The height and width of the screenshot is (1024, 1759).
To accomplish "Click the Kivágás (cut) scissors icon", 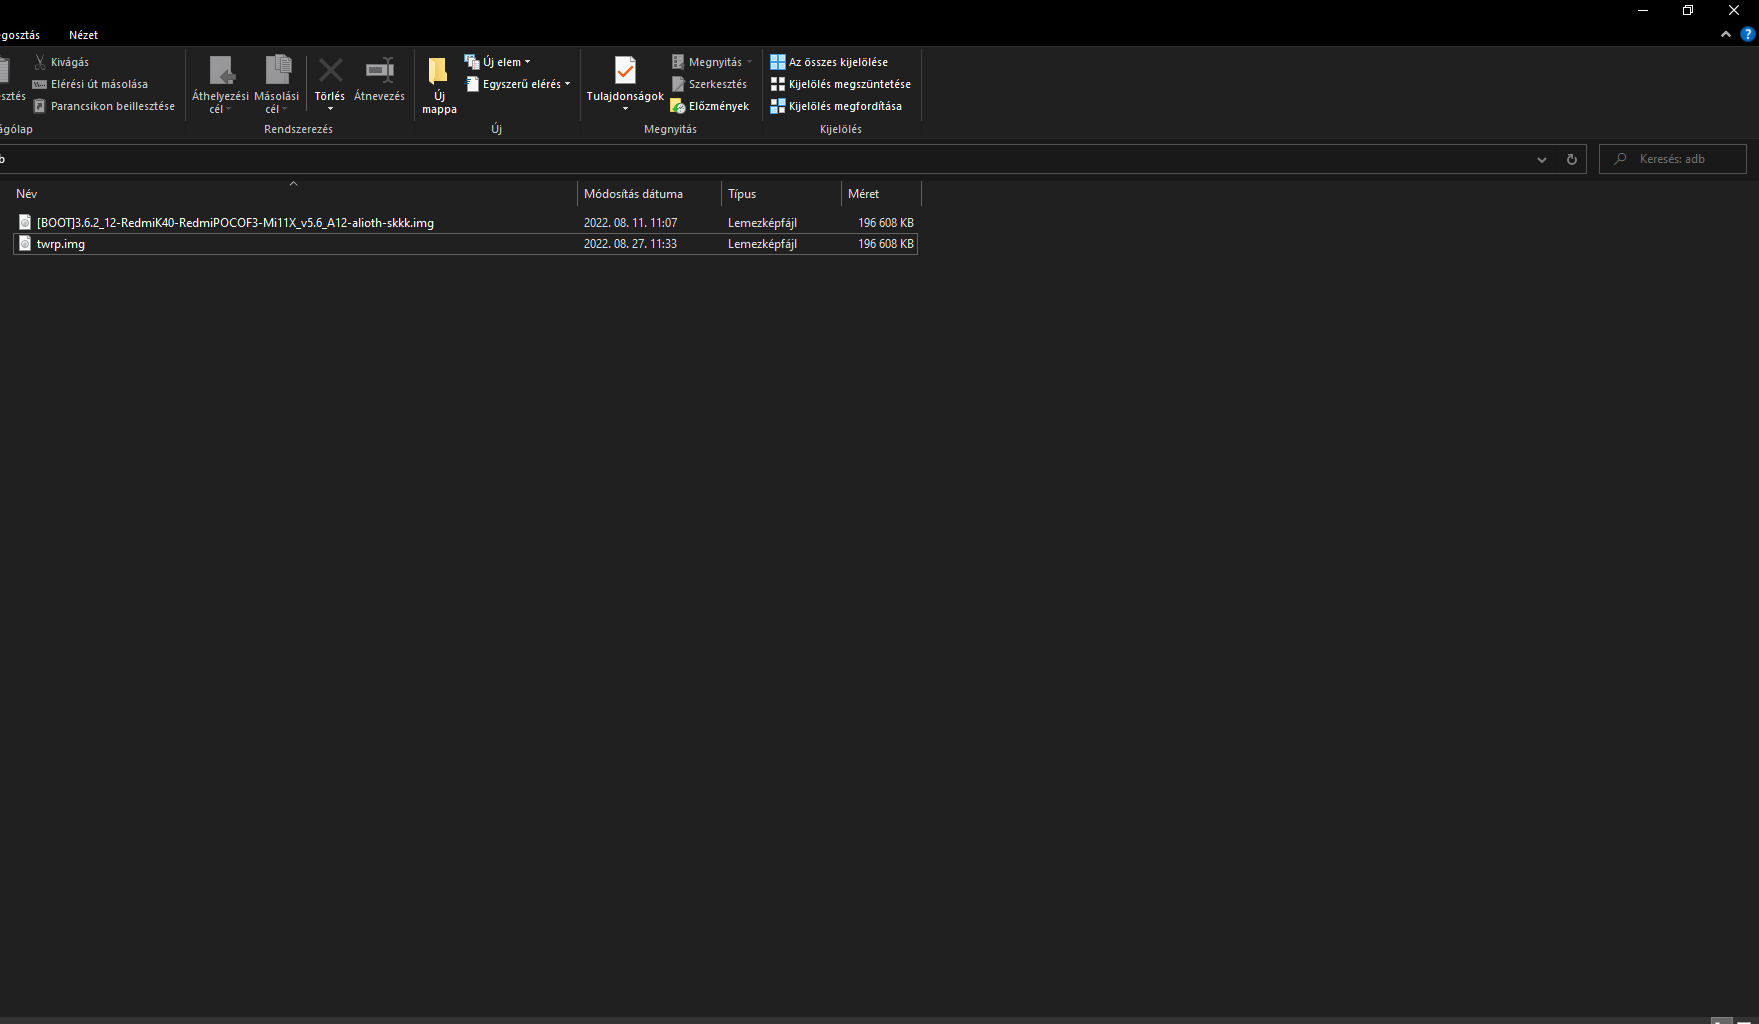I will click(40, 62).
